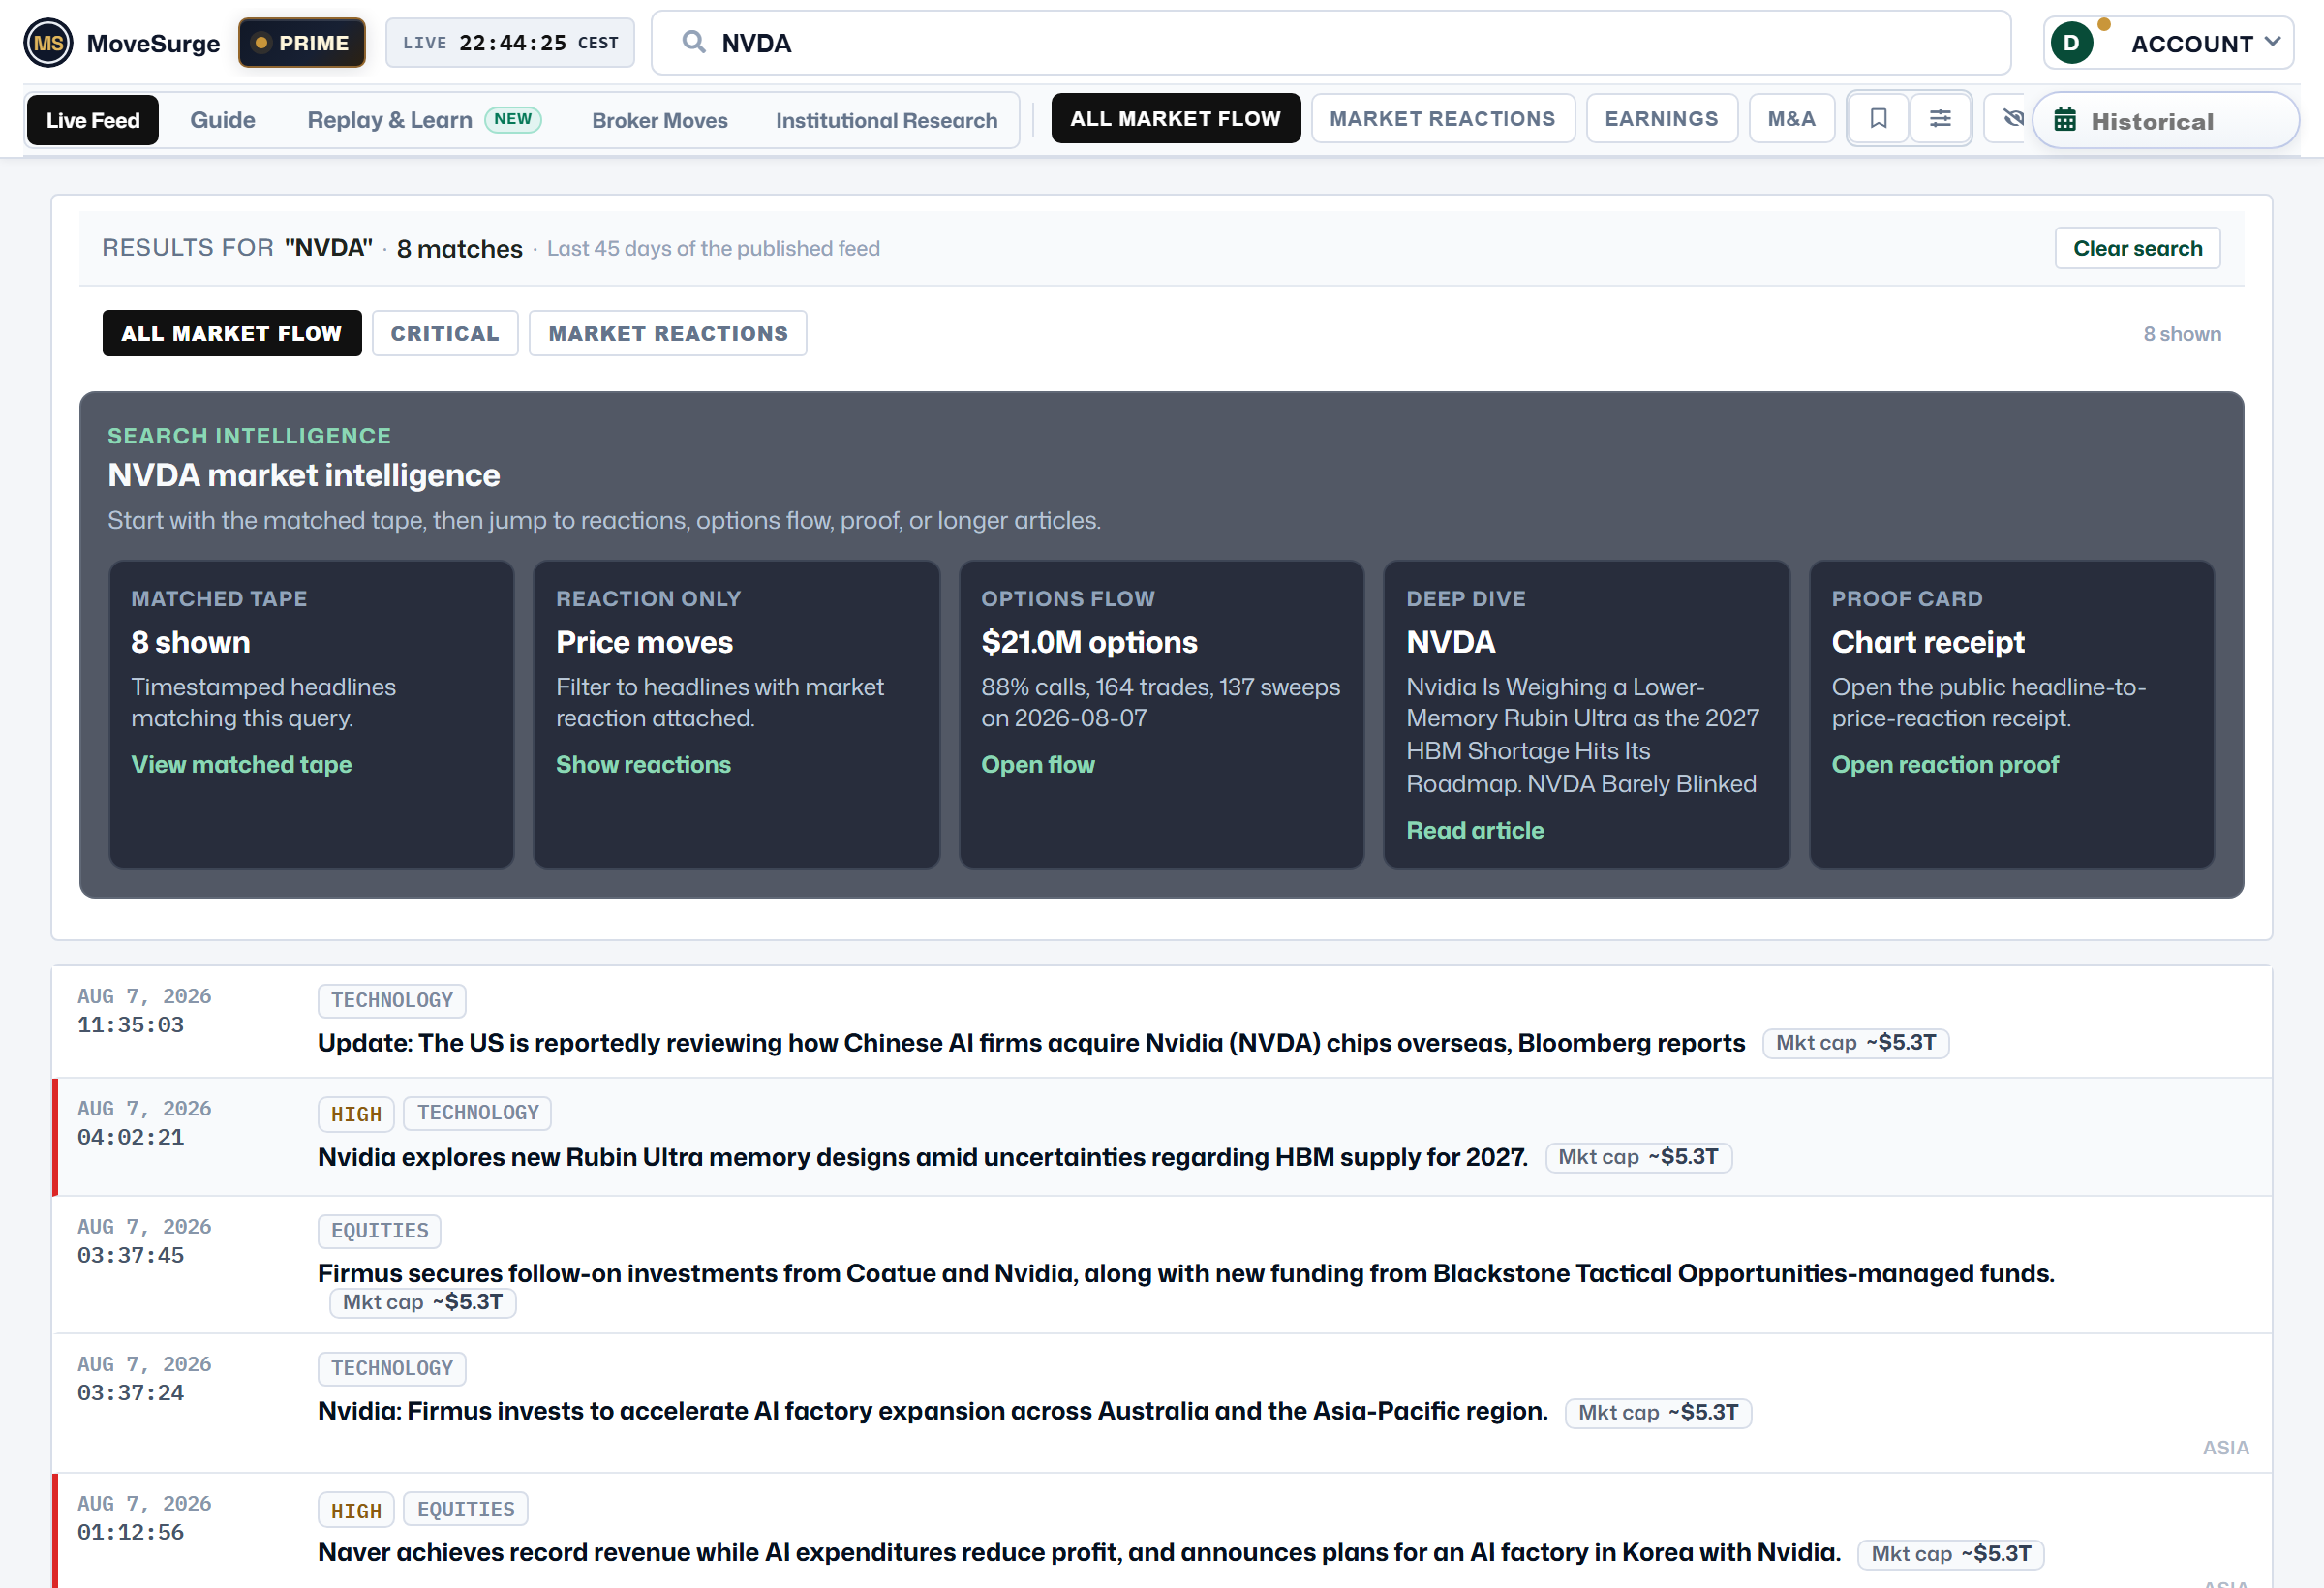The image size is (2324, 1588).
Task: Click the $21.0M options heading
Action: click(x=1089, y=642)
